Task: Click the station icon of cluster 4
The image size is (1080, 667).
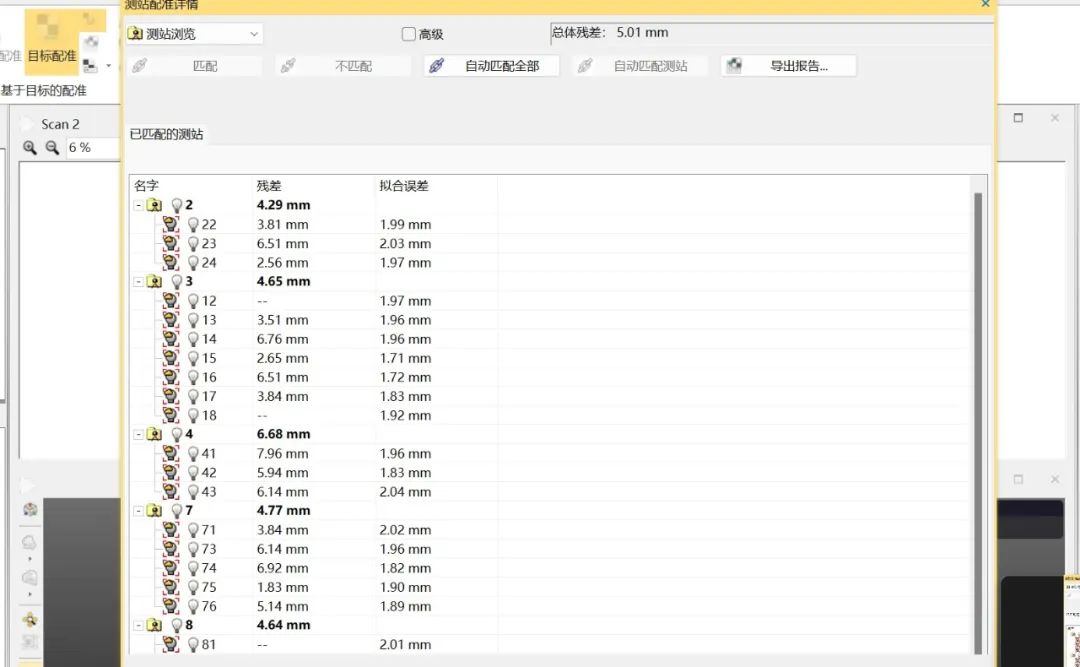Action: [155, 434]
